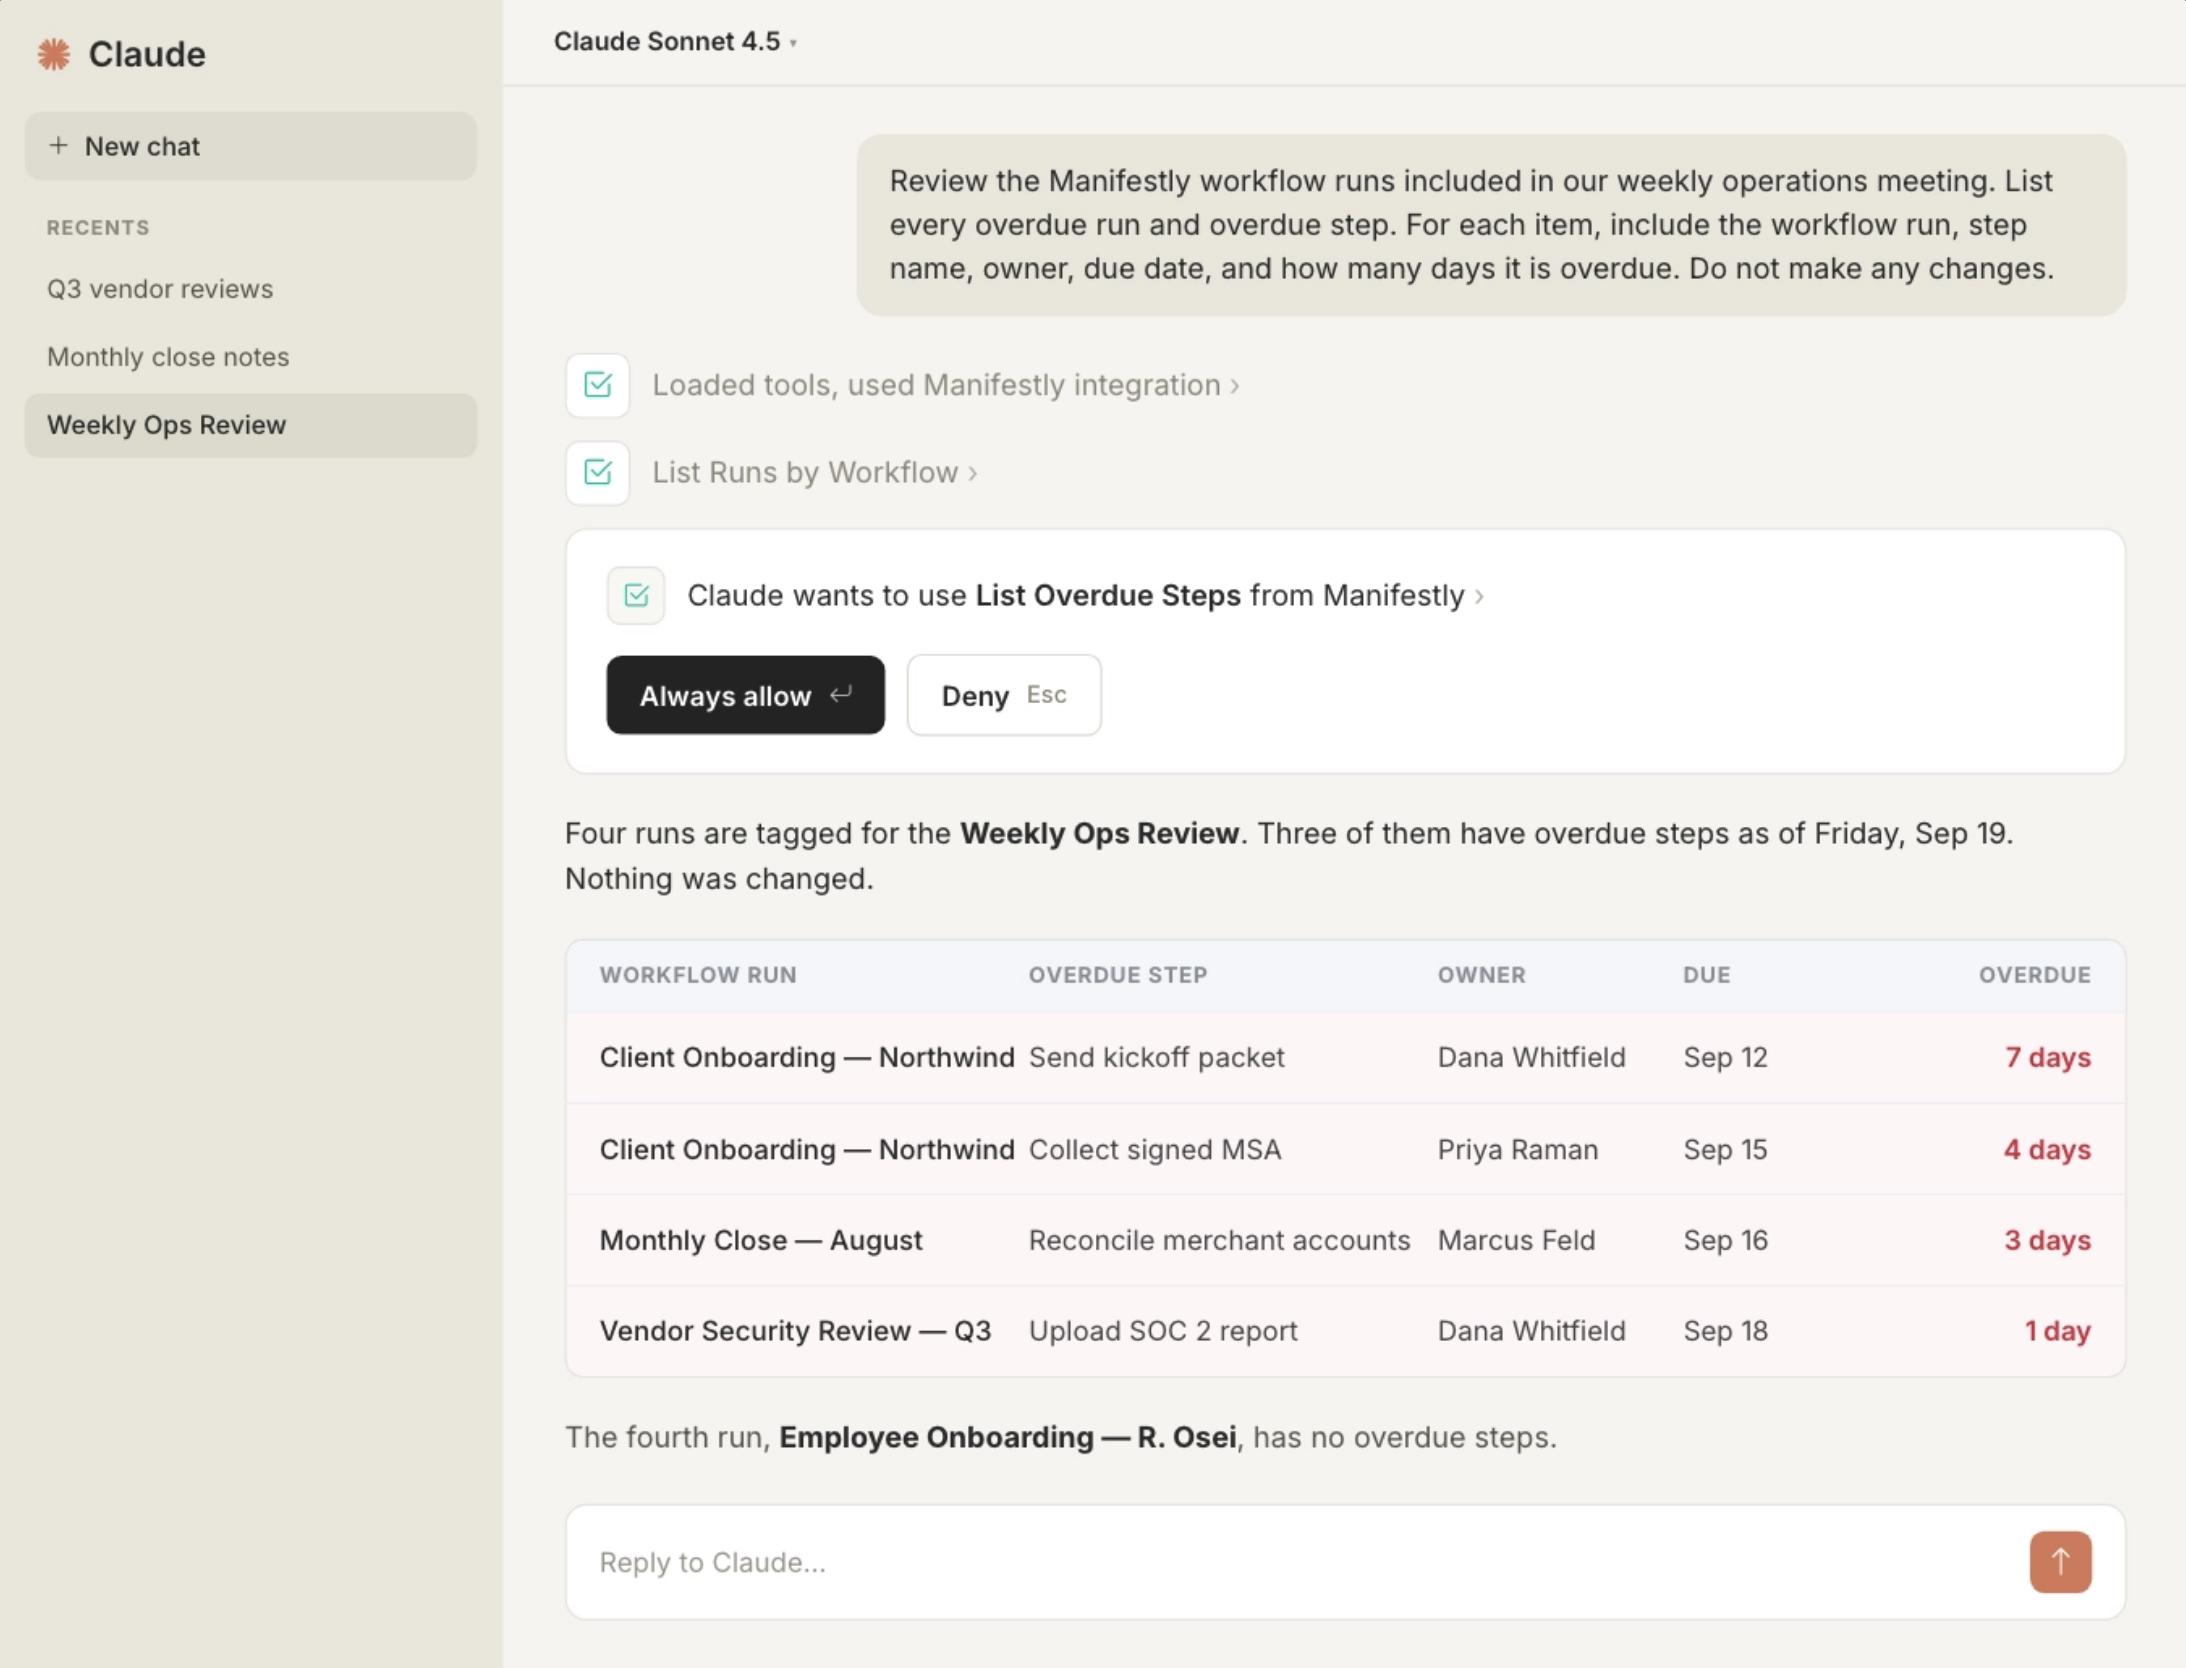Click the 4 days overdue value

[x=2047, y=1150]
